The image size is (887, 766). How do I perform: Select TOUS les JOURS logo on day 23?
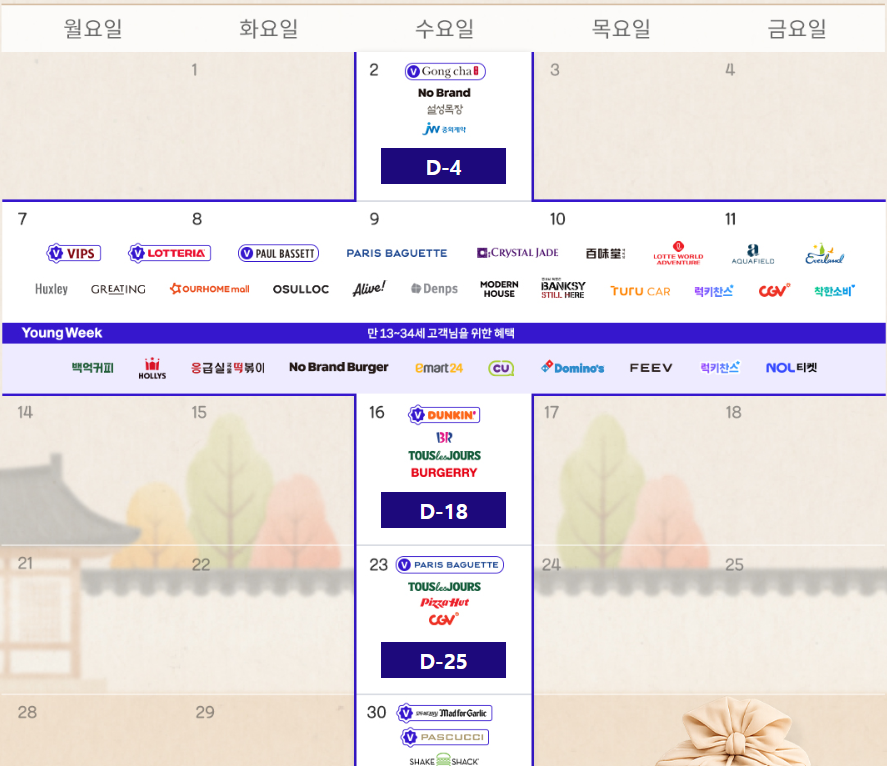(x=445, y=587)
